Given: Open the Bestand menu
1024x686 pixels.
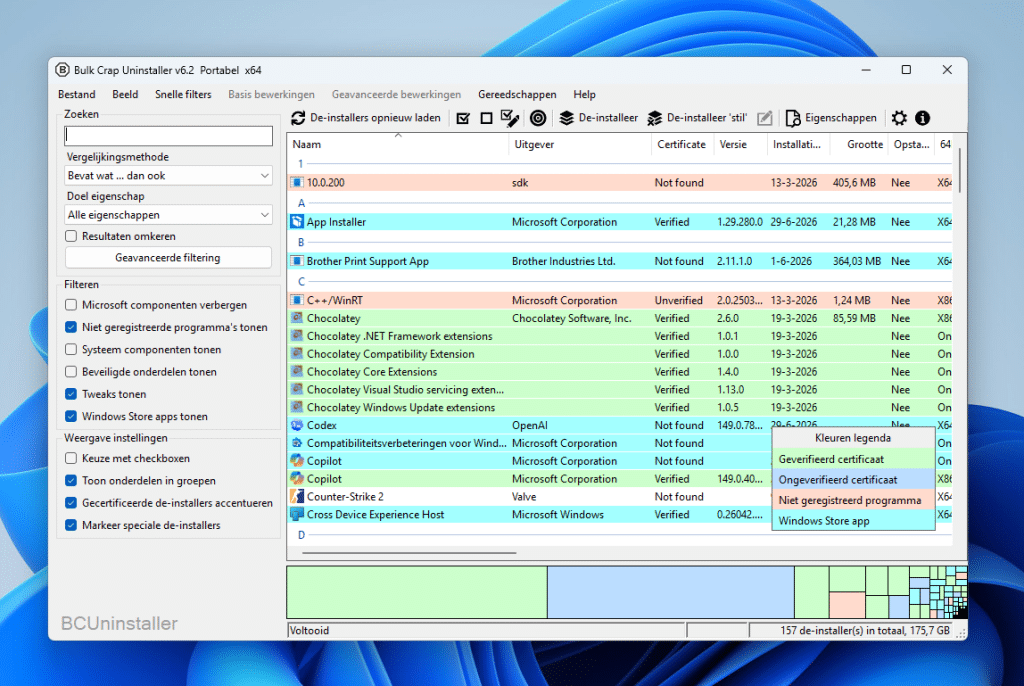Looking at the screenshot, I should click(76, 94).
